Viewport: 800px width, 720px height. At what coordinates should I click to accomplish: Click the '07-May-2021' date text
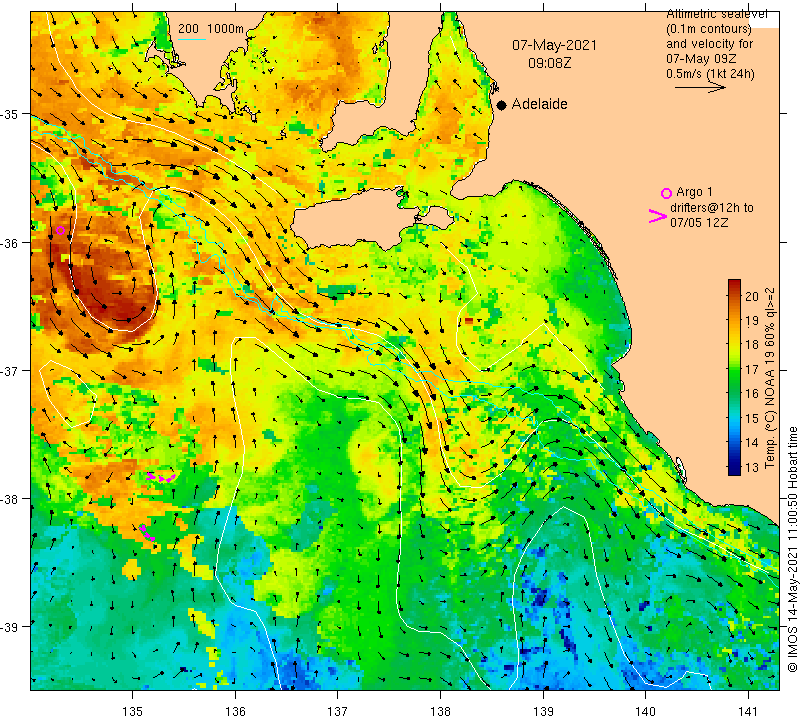point(554,45)
